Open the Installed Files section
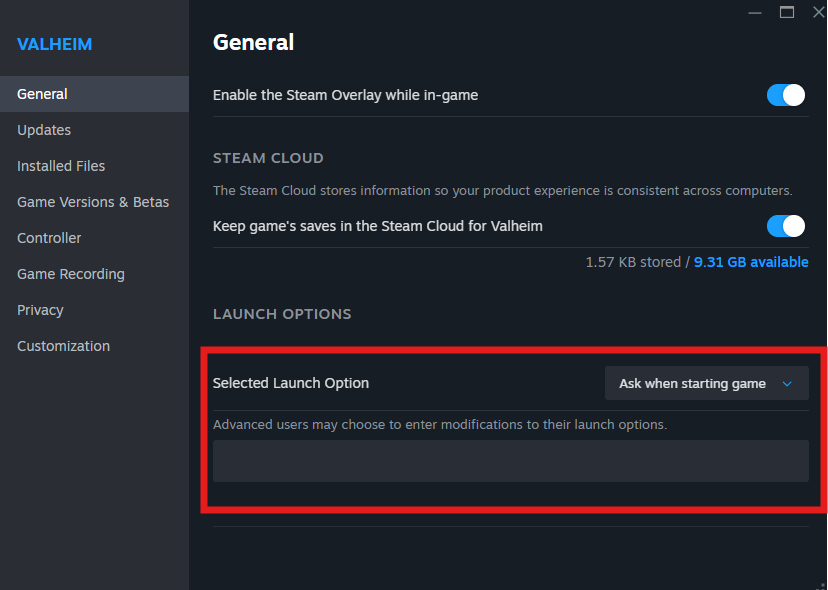828x590 pixels. (61, 166)
